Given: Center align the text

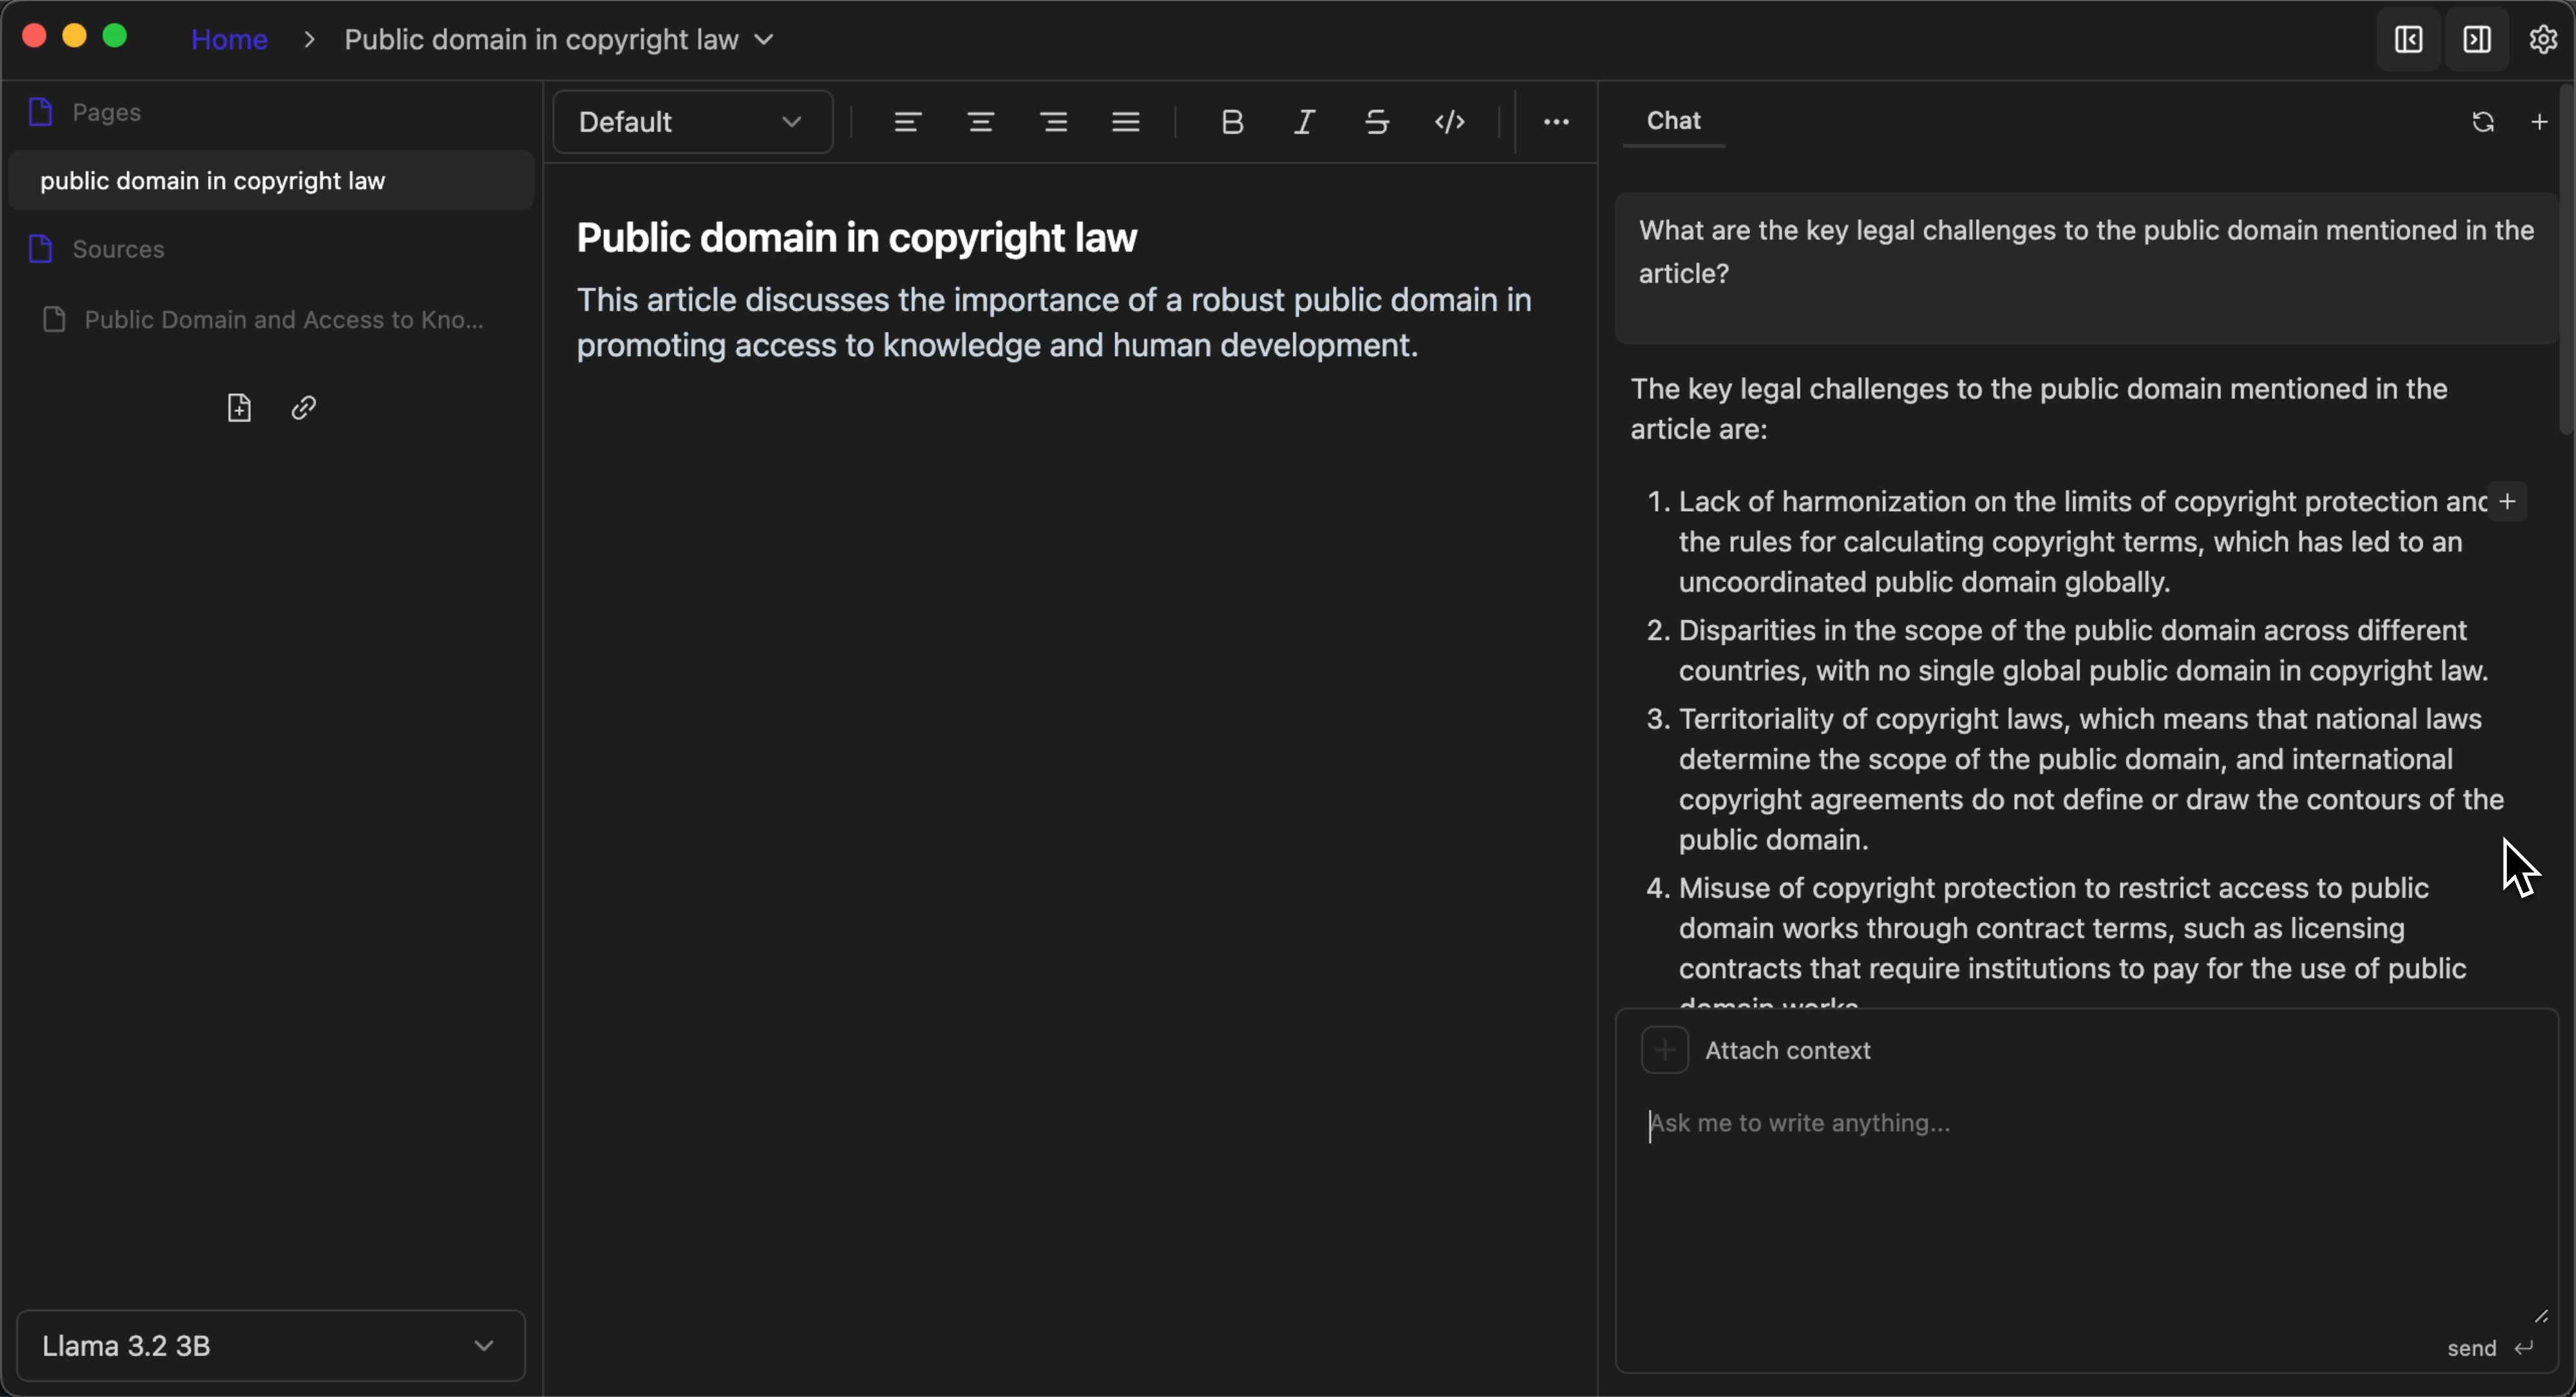Looking at the screenshot, I should (980, 122).
